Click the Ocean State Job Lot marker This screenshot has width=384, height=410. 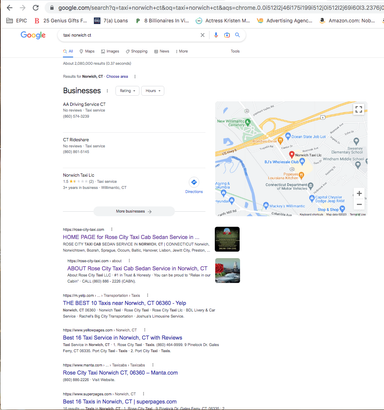[288, 136]
